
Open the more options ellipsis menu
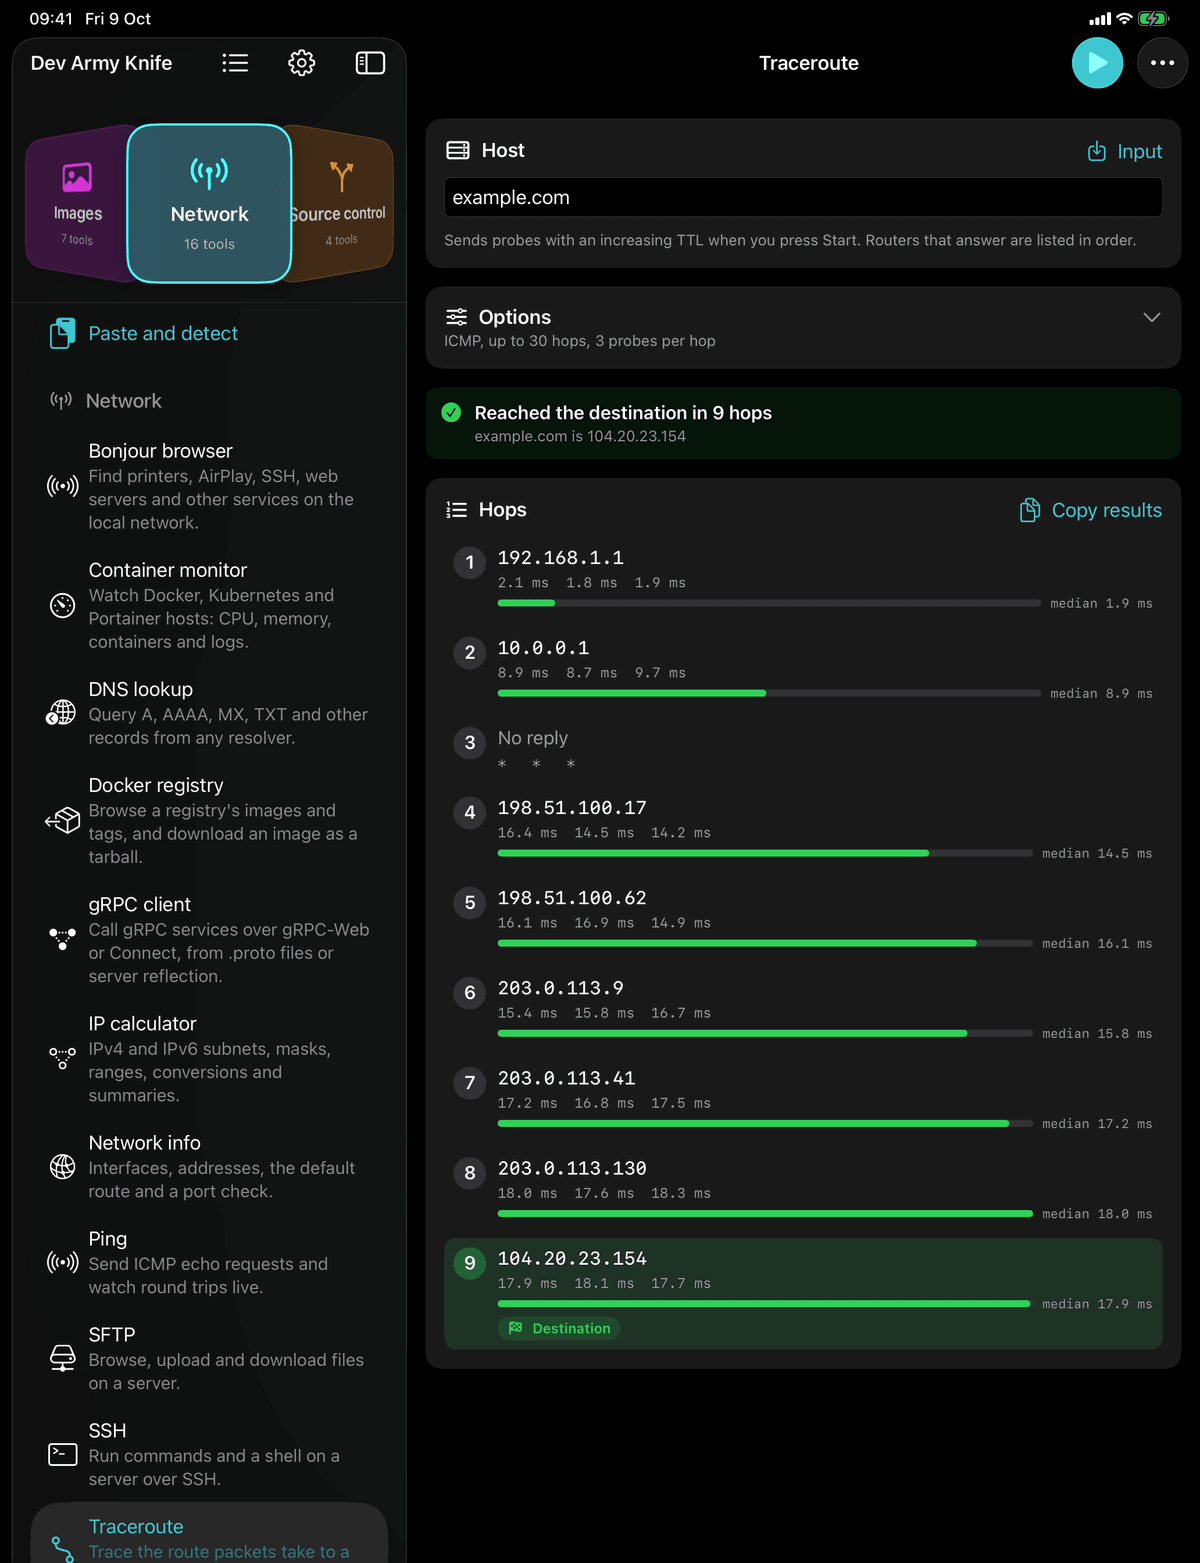1162,63
